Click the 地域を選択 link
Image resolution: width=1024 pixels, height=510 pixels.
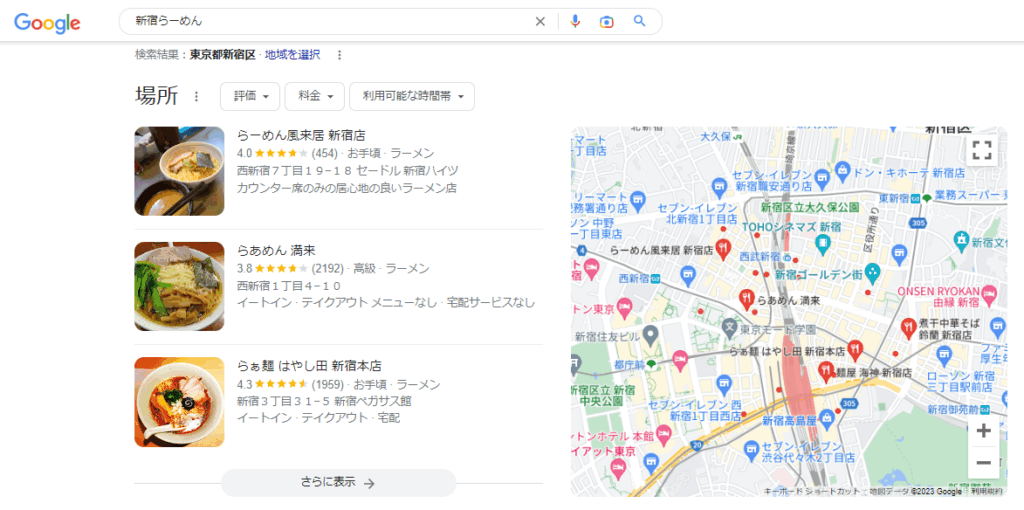[x=292, y=55]
